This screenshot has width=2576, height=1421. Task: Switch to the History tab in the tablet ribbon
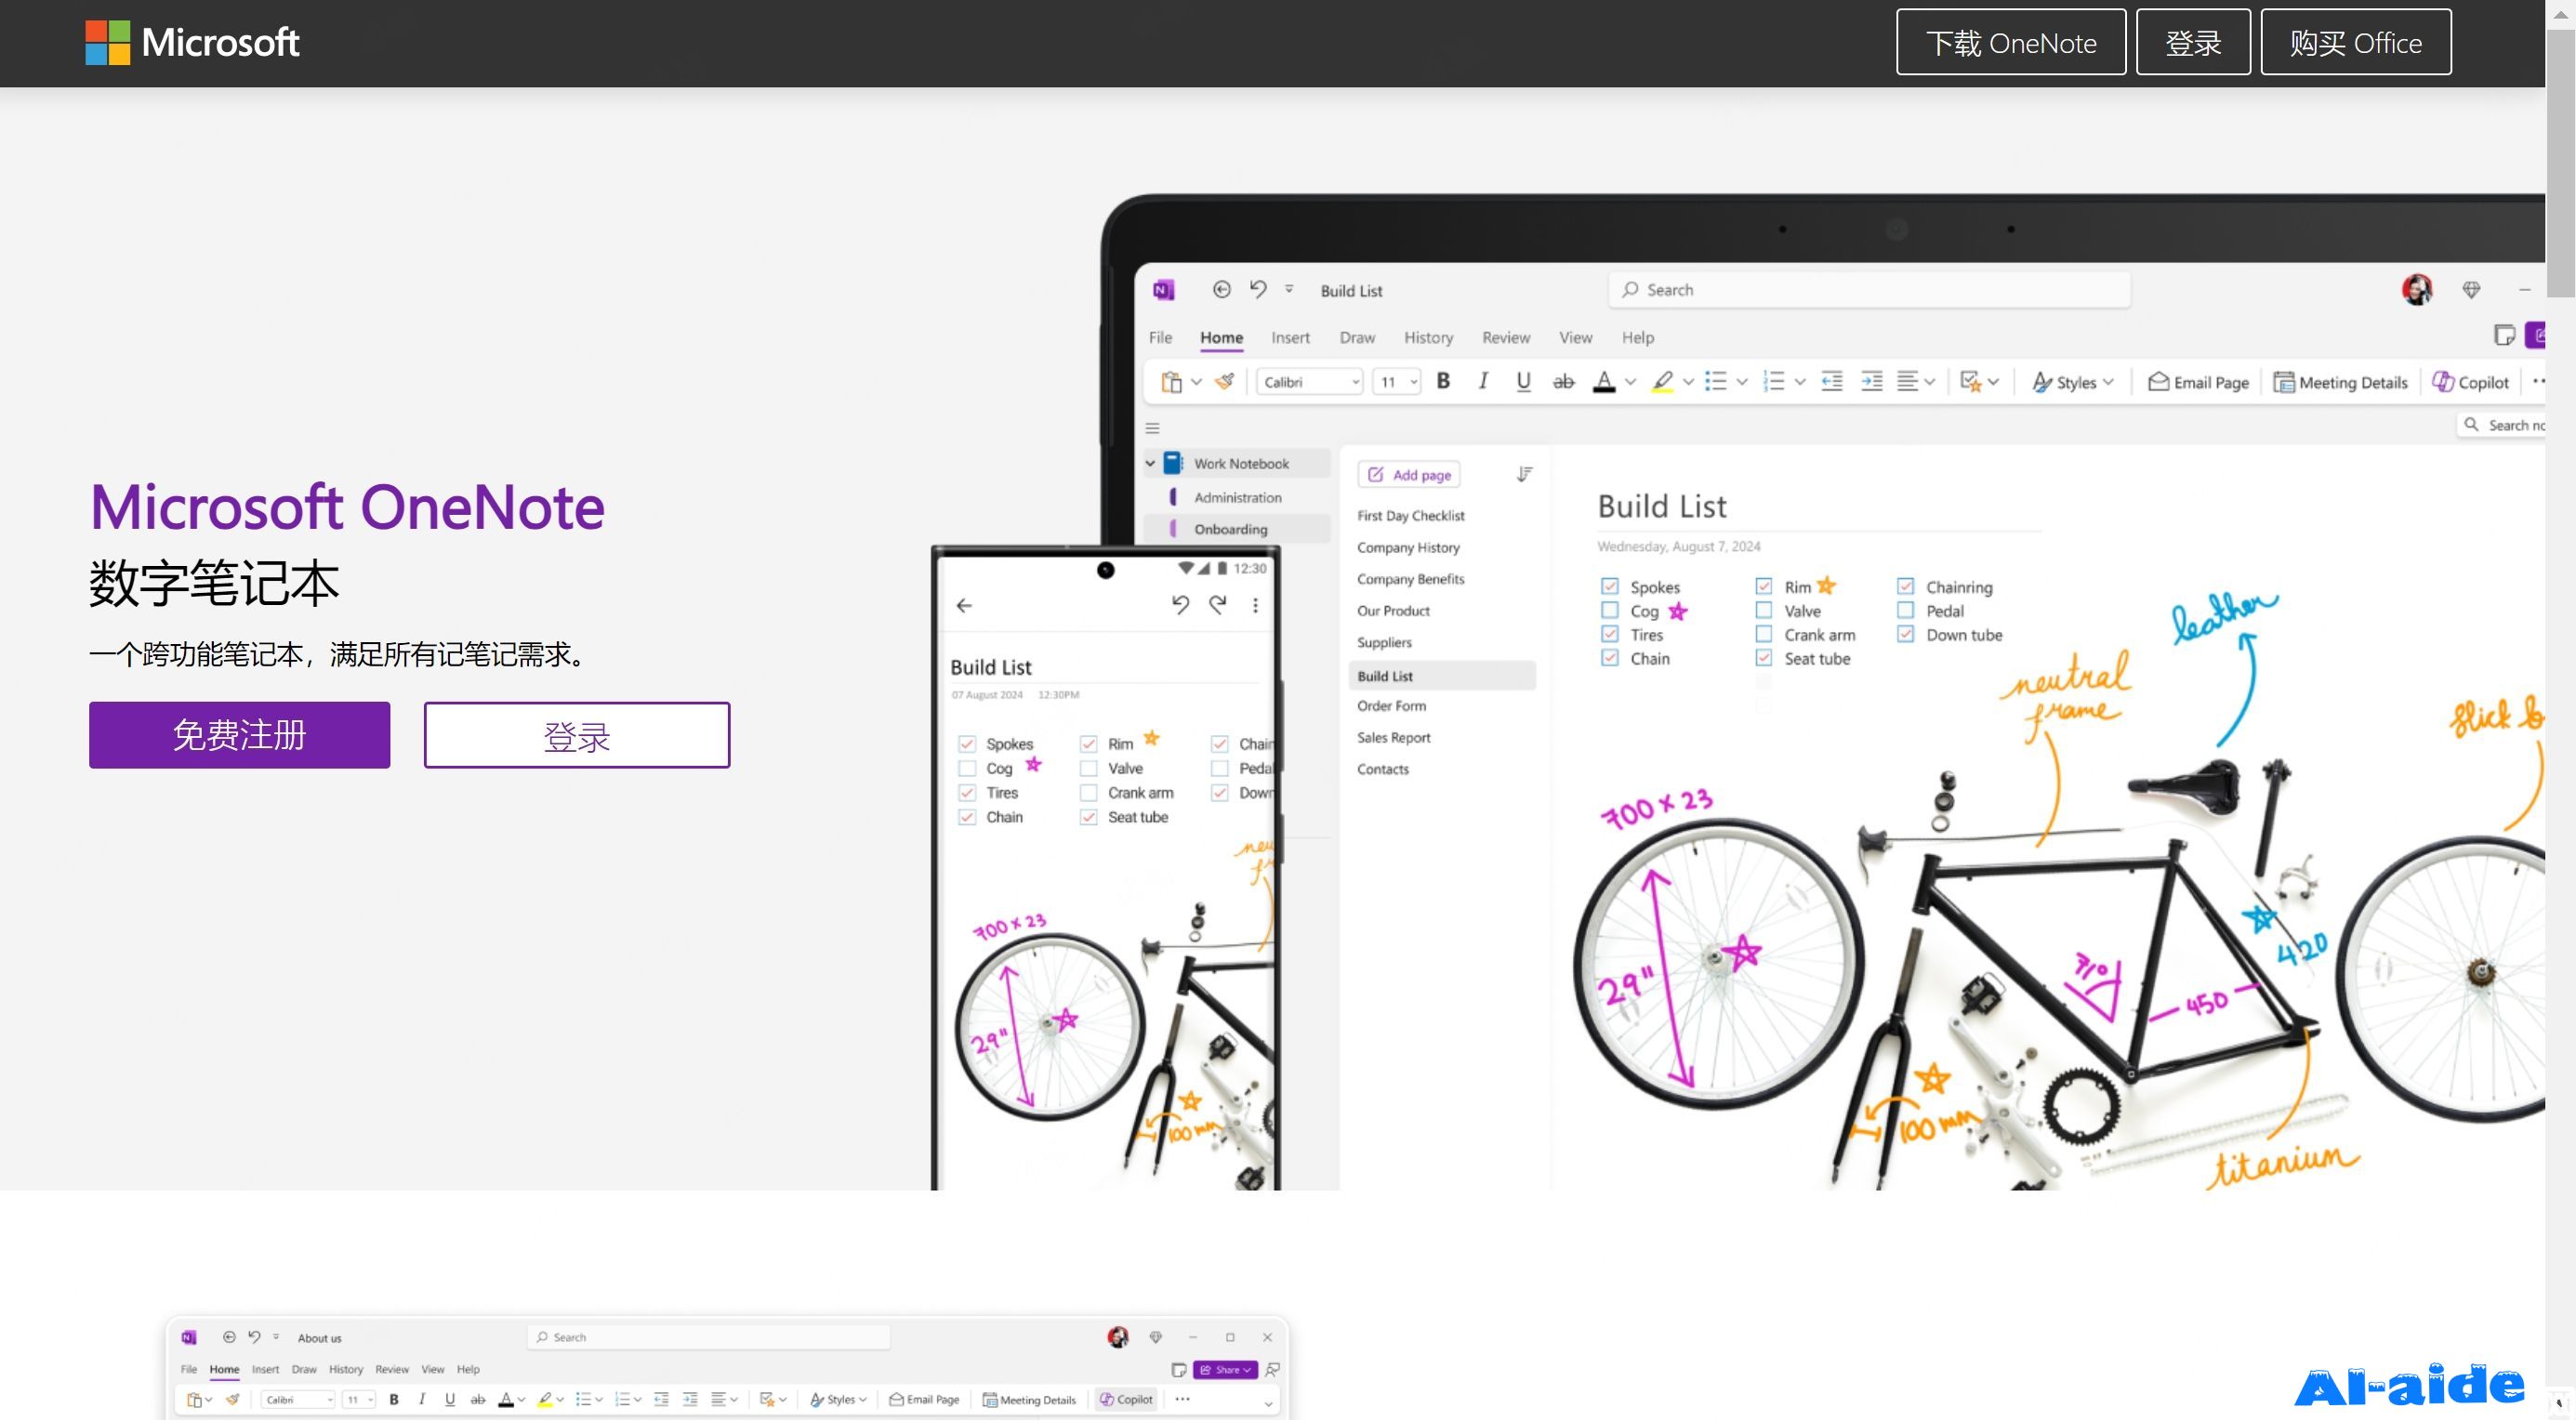[1428, 338]
